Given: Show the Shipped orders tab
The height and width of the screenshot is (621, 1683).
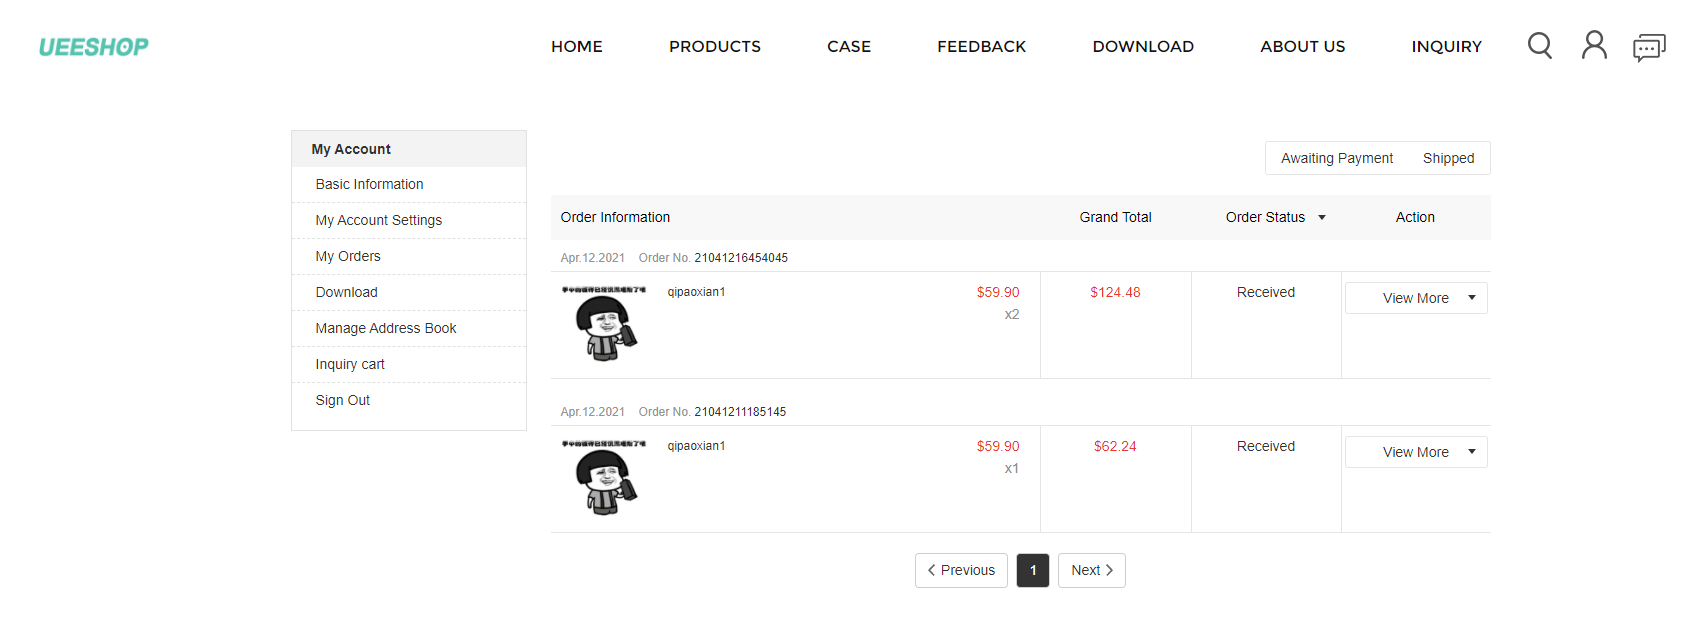Looking at the screenshot, I should pos(1448,158).
